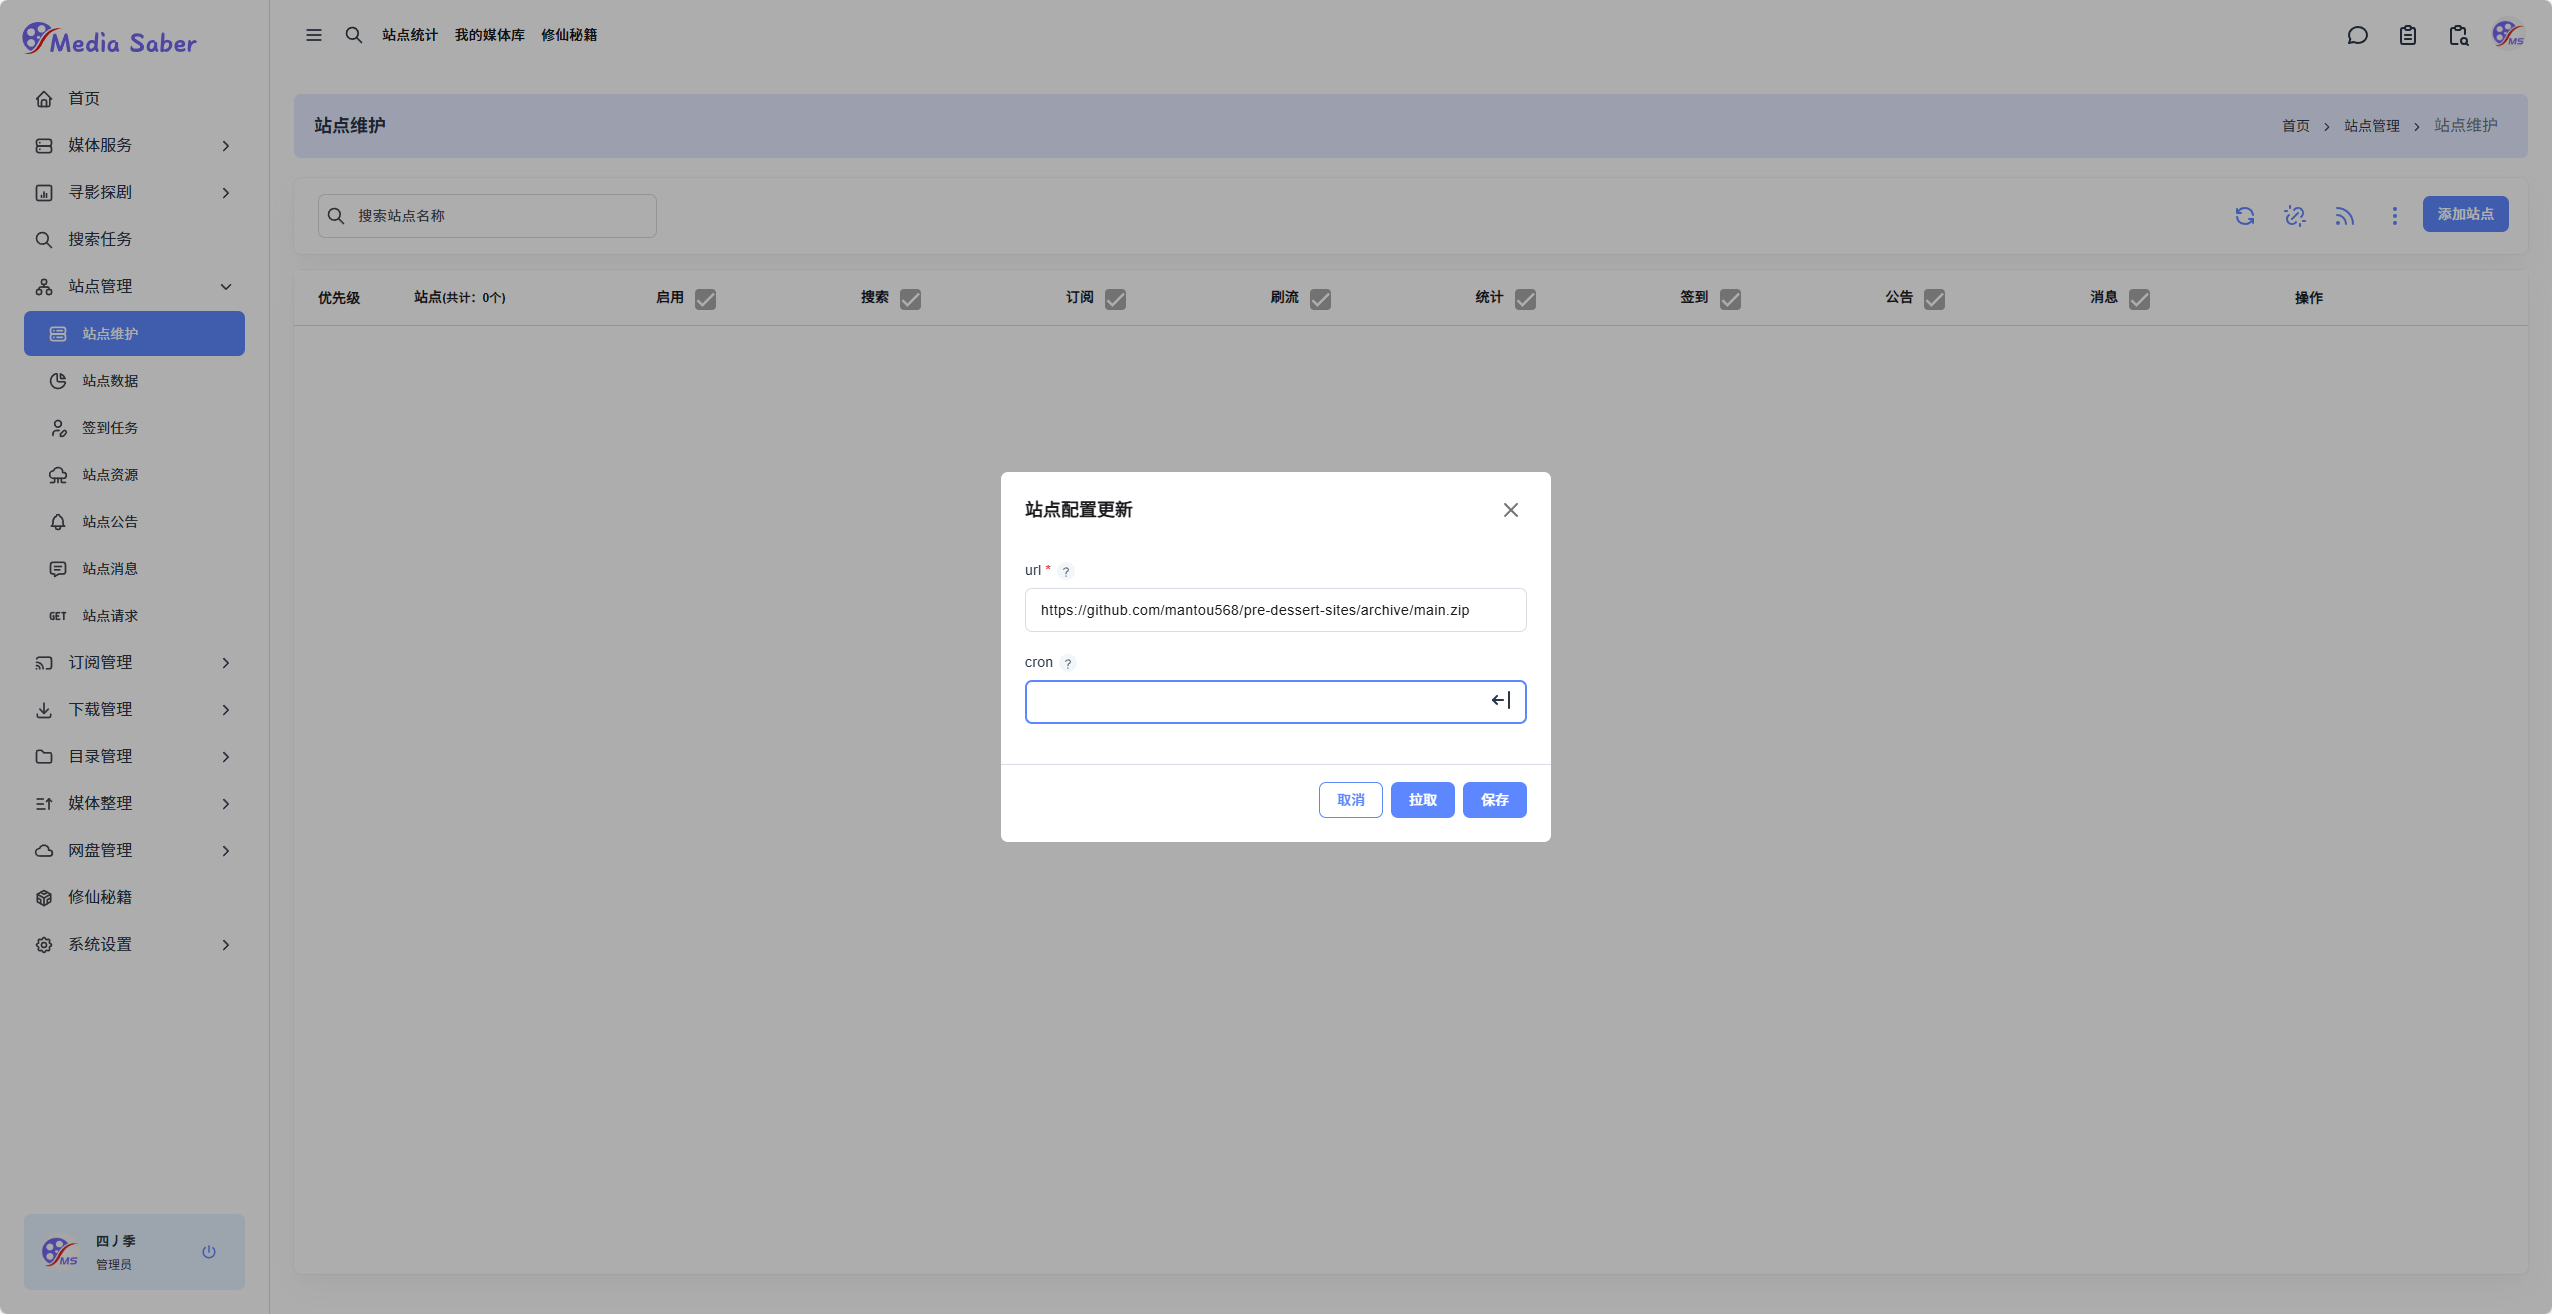Open 站点数据 in the sidebar
This screenshot has width=2552, height=1314.
[110, 381]
